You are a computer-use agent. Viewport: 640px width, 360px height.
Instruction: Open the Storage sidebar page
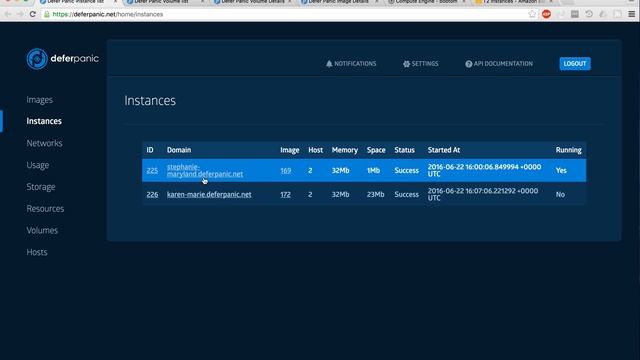click(41, 187)
